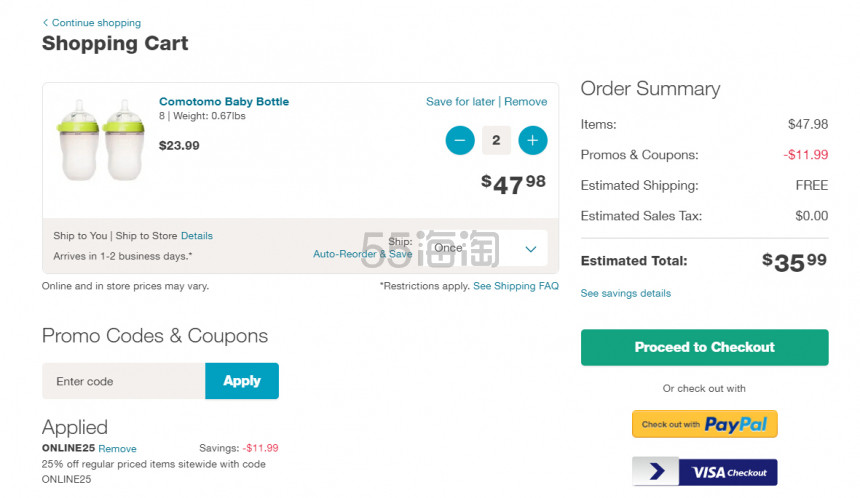
Task: Focus the Enter code promo field
Action: point(124,381)
